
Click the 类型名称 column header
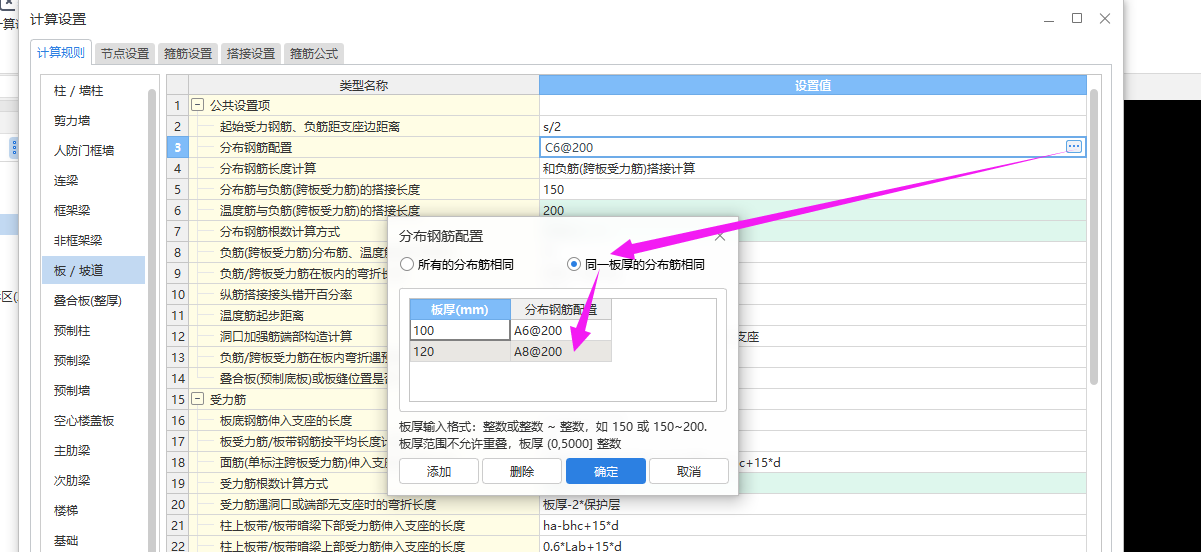pyautogui.click(x=364, y=85)
